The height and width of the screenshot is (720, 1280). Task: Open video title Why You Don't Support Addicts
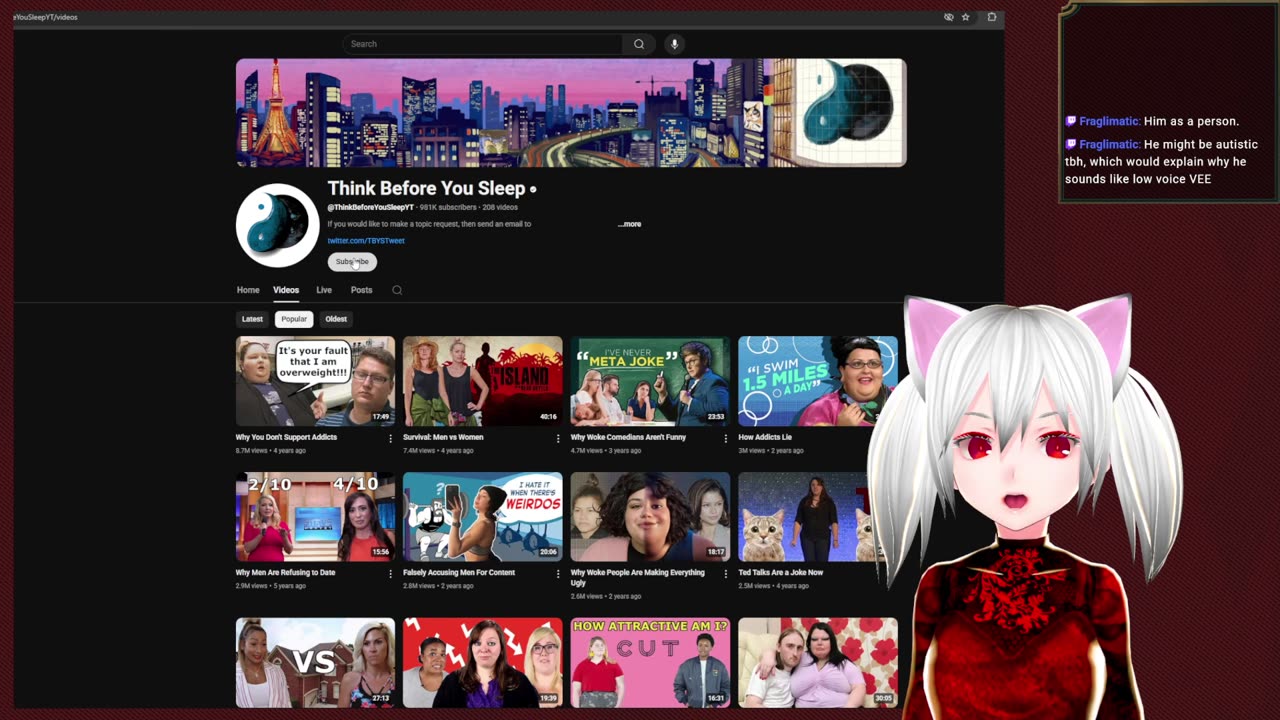click(286, 437)
